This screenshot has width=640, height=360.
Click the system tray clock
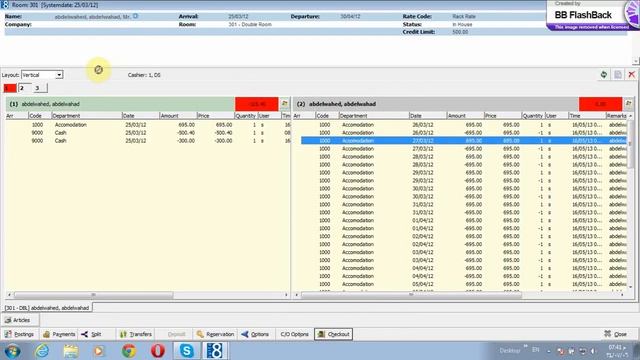coord(617,351)
